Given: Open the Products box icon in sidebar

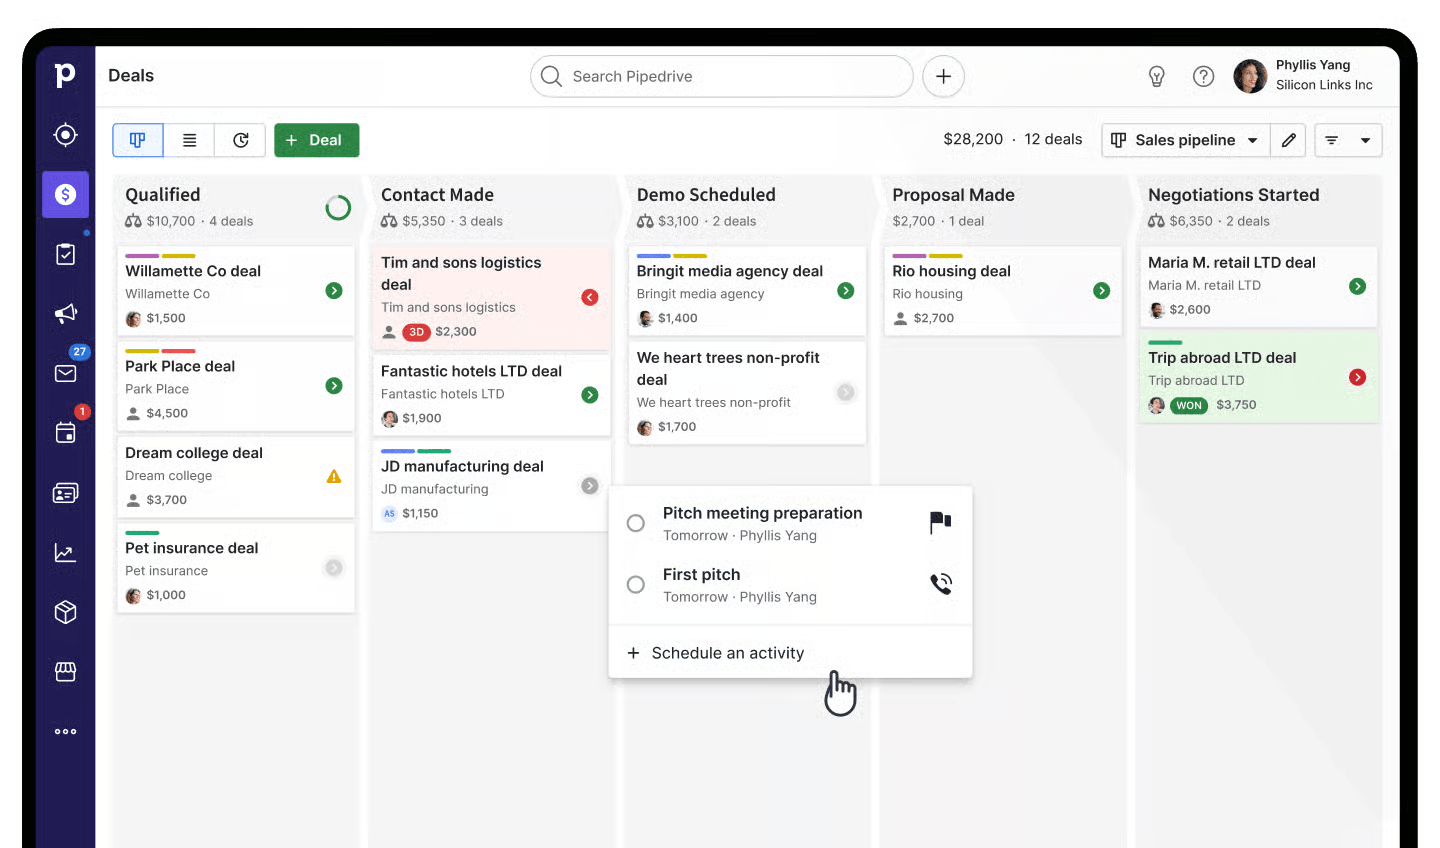Looking at the screenshot, I should [x=65, y=612].
